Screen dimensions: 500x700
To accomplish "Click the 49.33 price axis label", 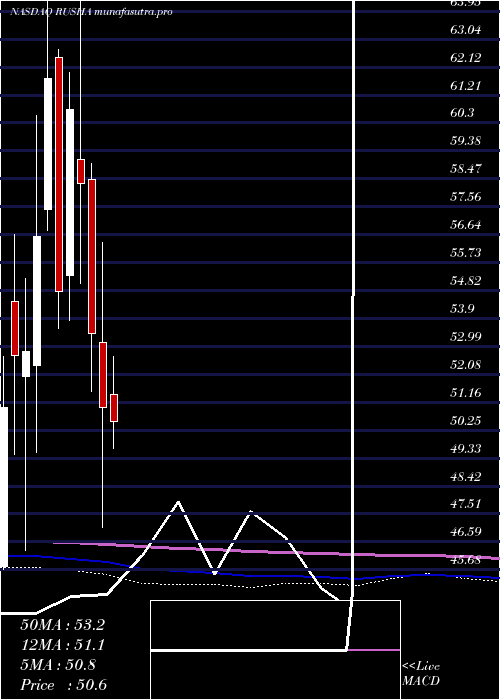I will 466,448.
